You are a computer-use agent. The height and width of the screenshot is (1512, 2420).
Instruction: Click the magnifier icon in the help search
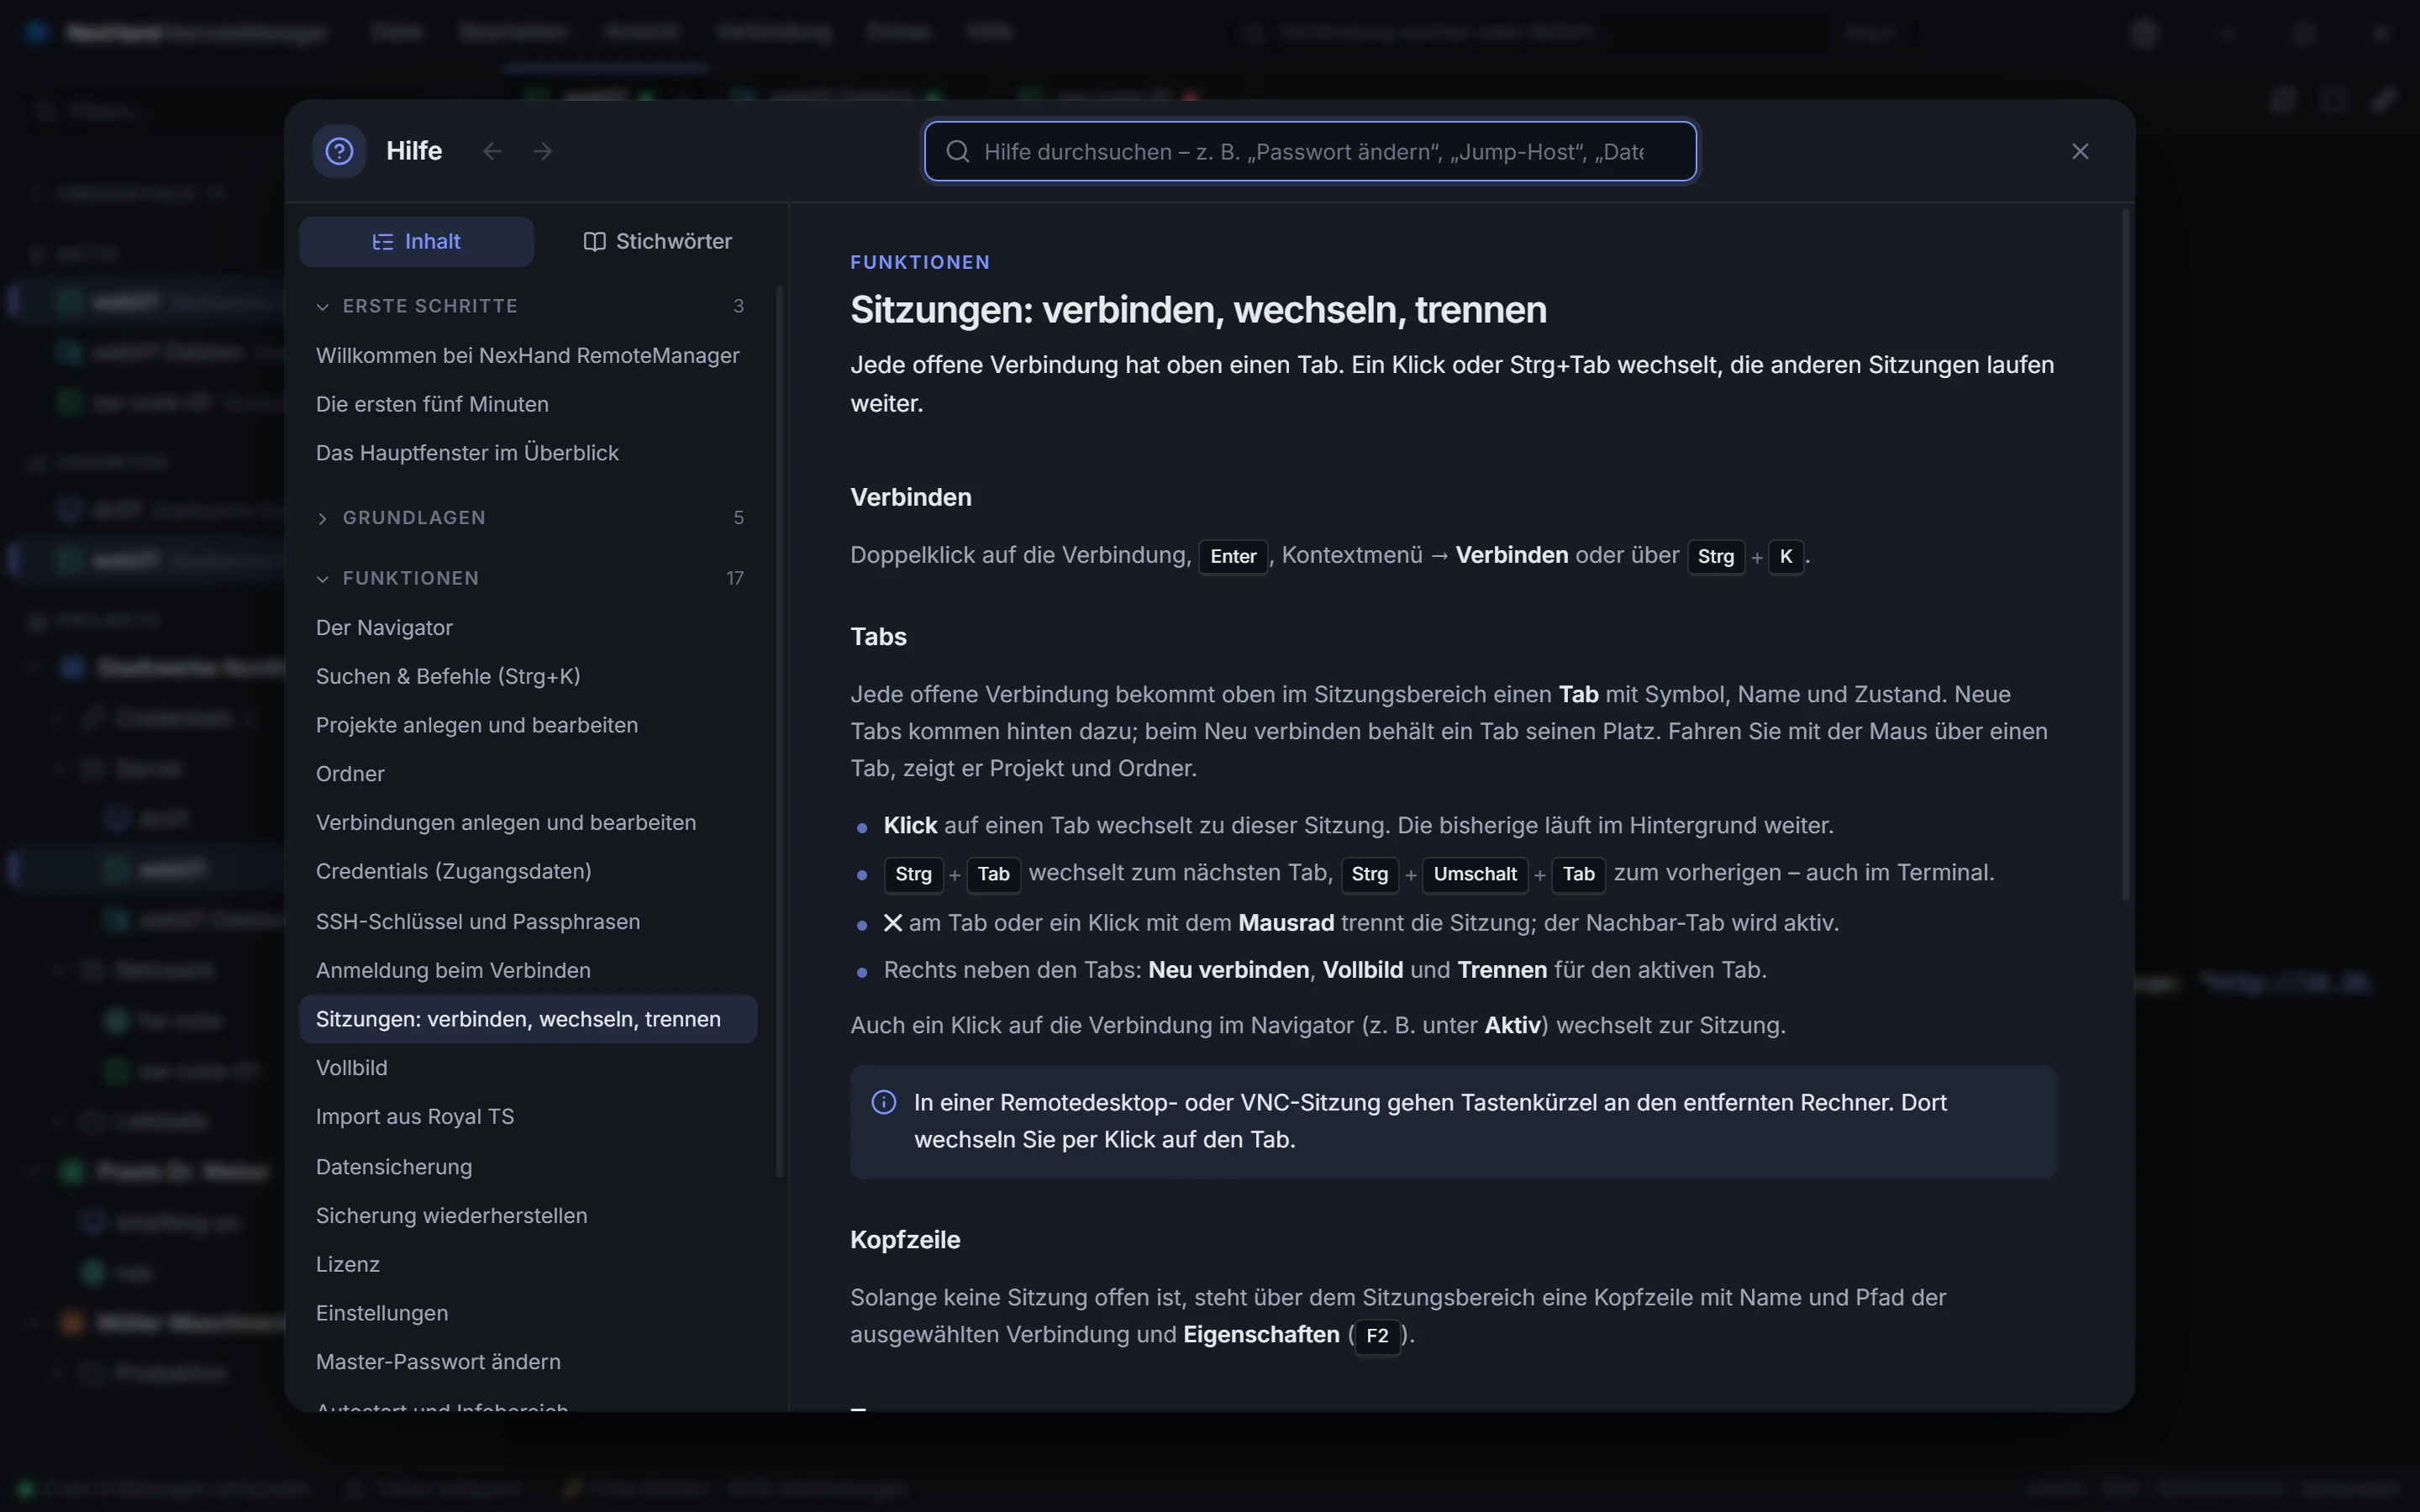[x=957, y=151]
